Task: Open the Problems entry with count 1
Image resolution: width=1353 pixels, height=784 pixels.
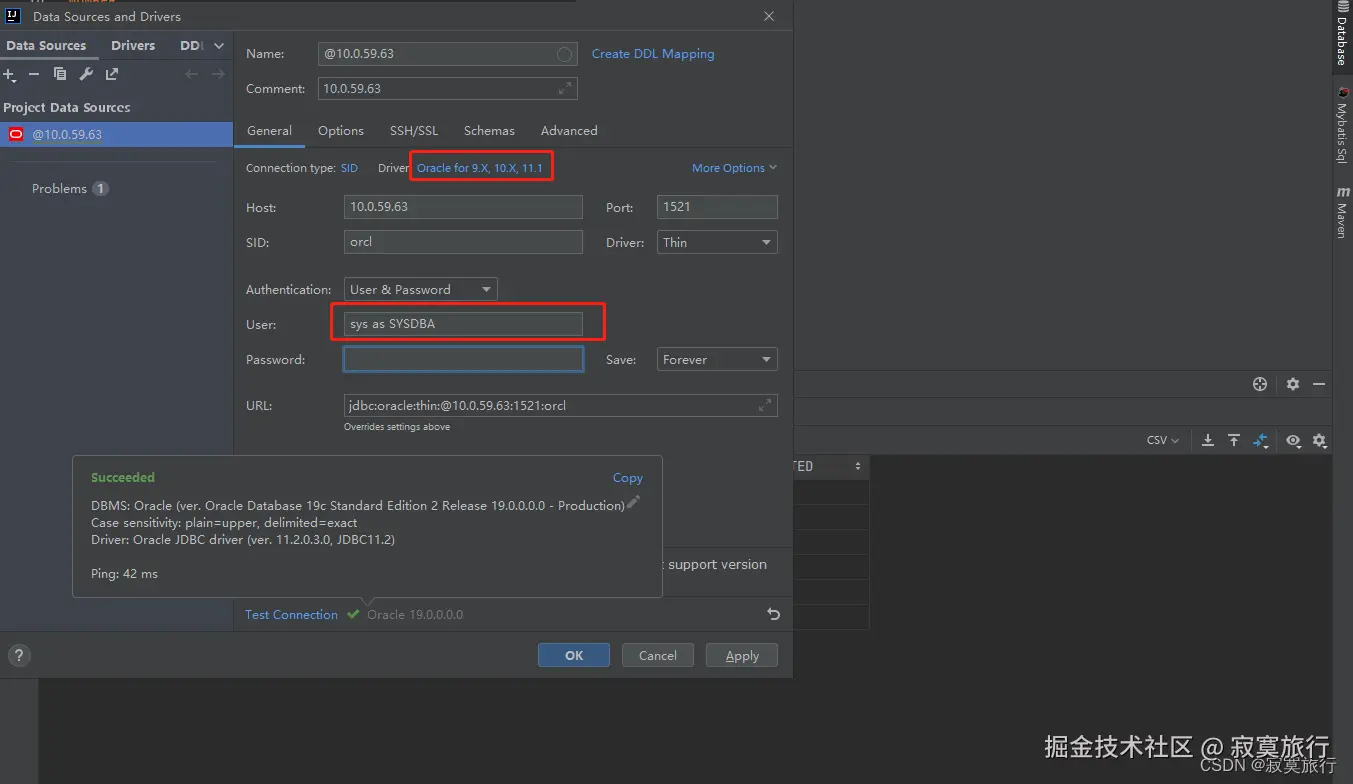Action: [70, 188]
